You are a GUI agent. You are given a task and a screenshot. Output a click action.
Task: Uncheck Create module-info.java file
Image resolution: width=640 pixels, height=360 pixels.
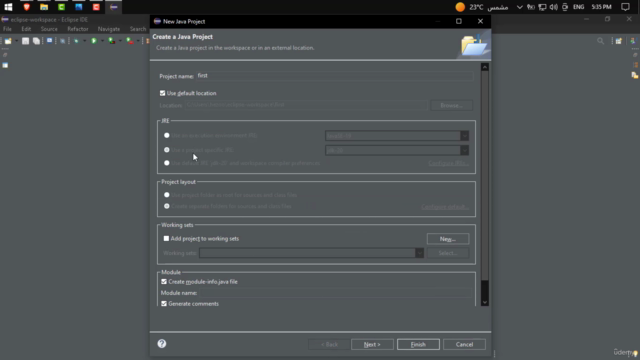pyautogui.click(x=164, y=282)
